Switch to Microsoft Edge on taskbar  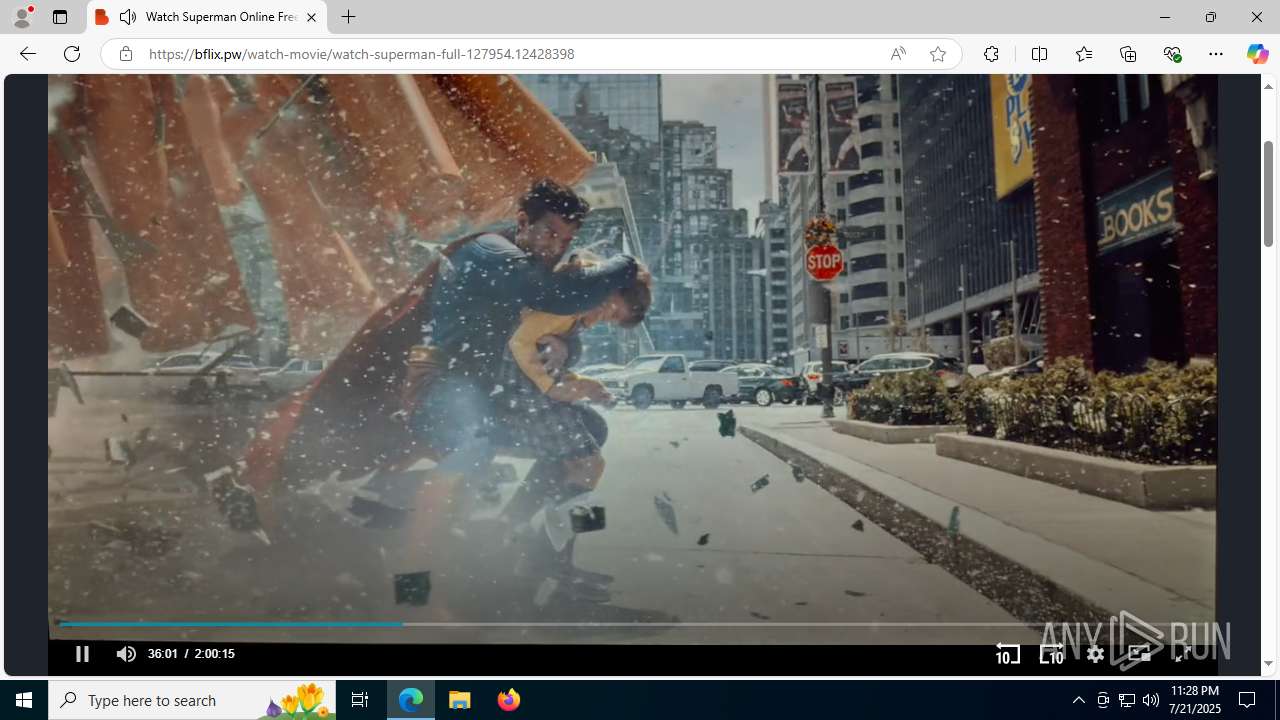[x=411, y=700]
